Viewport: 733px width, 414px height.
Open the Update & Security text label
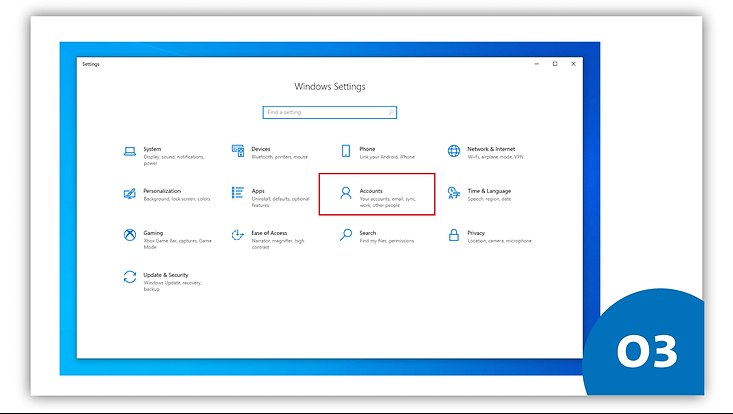click(x=166, y=274)
